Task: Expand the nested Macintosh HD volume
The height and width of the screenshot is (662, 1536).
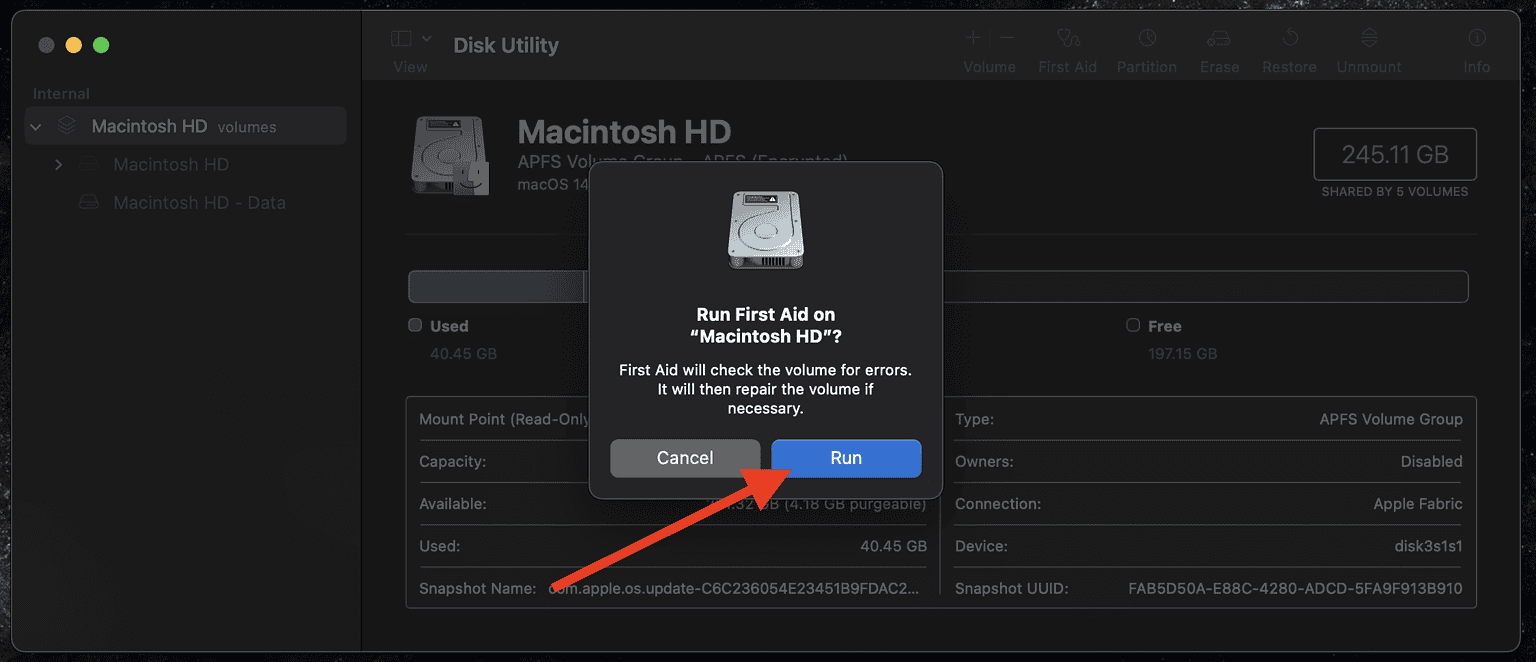Action: (58, 164)
